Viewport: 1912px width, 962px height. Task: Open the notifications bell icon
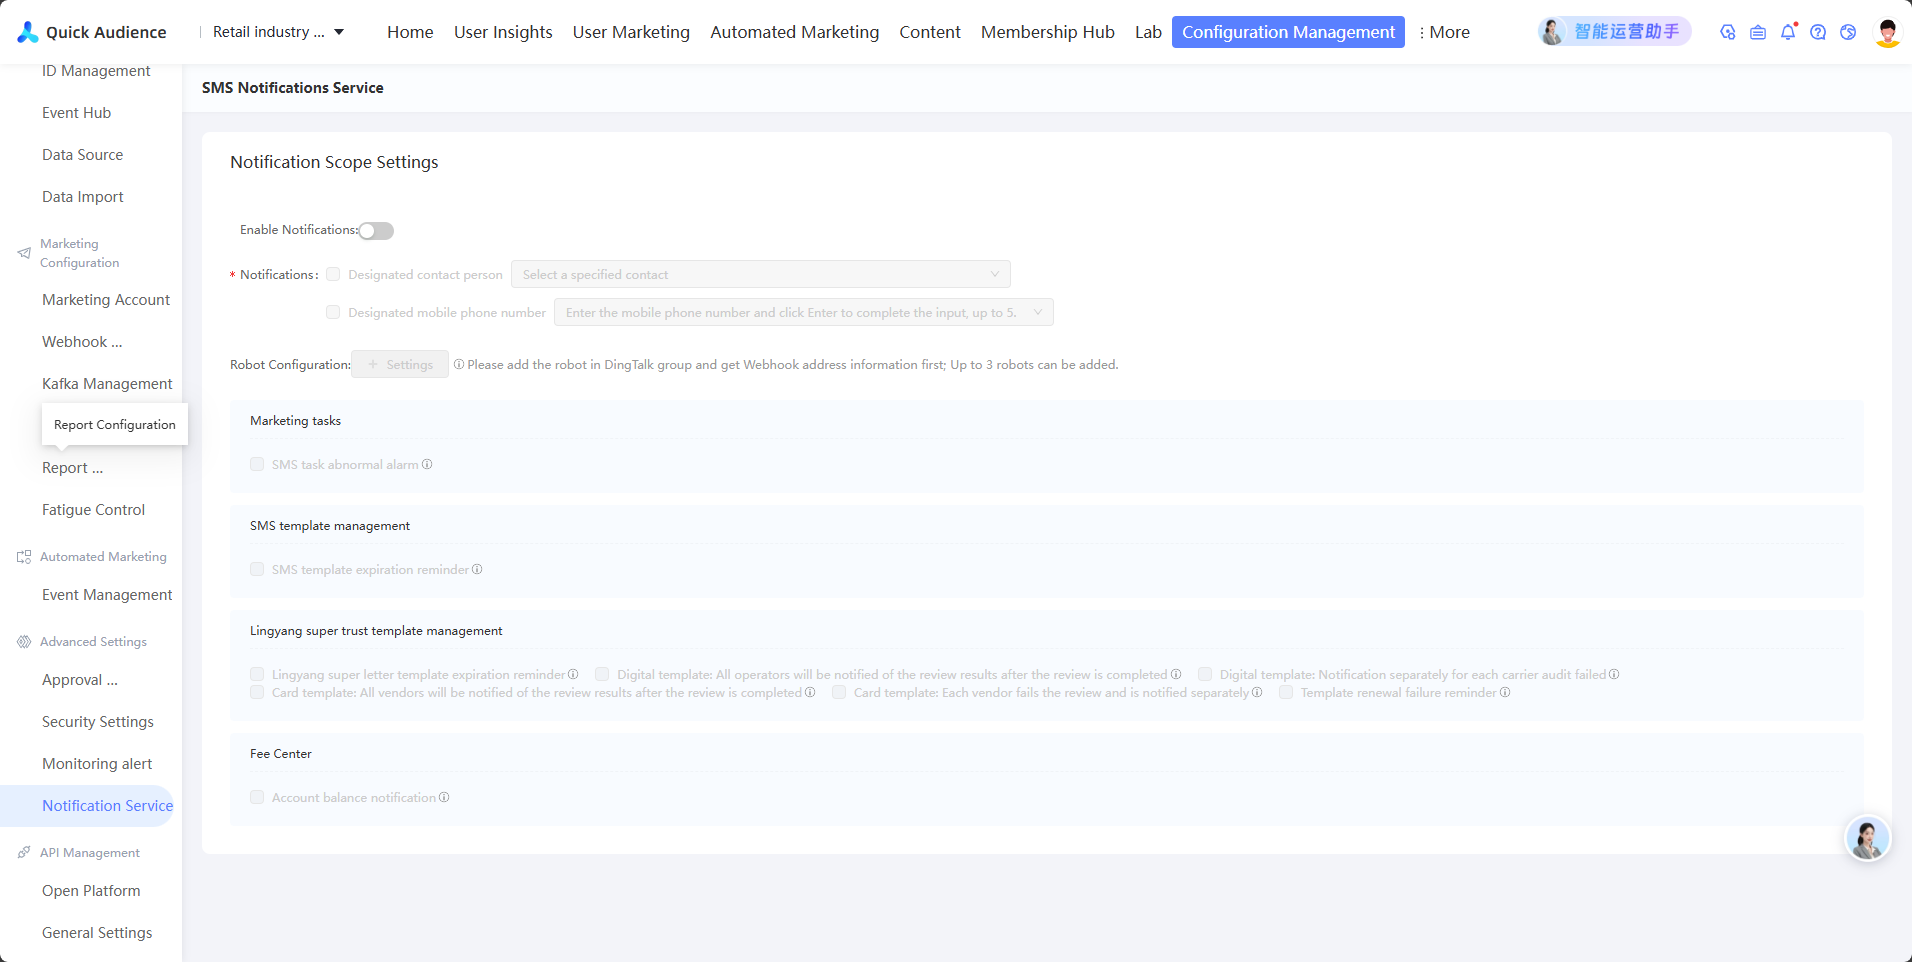[x=1788, y=32]
